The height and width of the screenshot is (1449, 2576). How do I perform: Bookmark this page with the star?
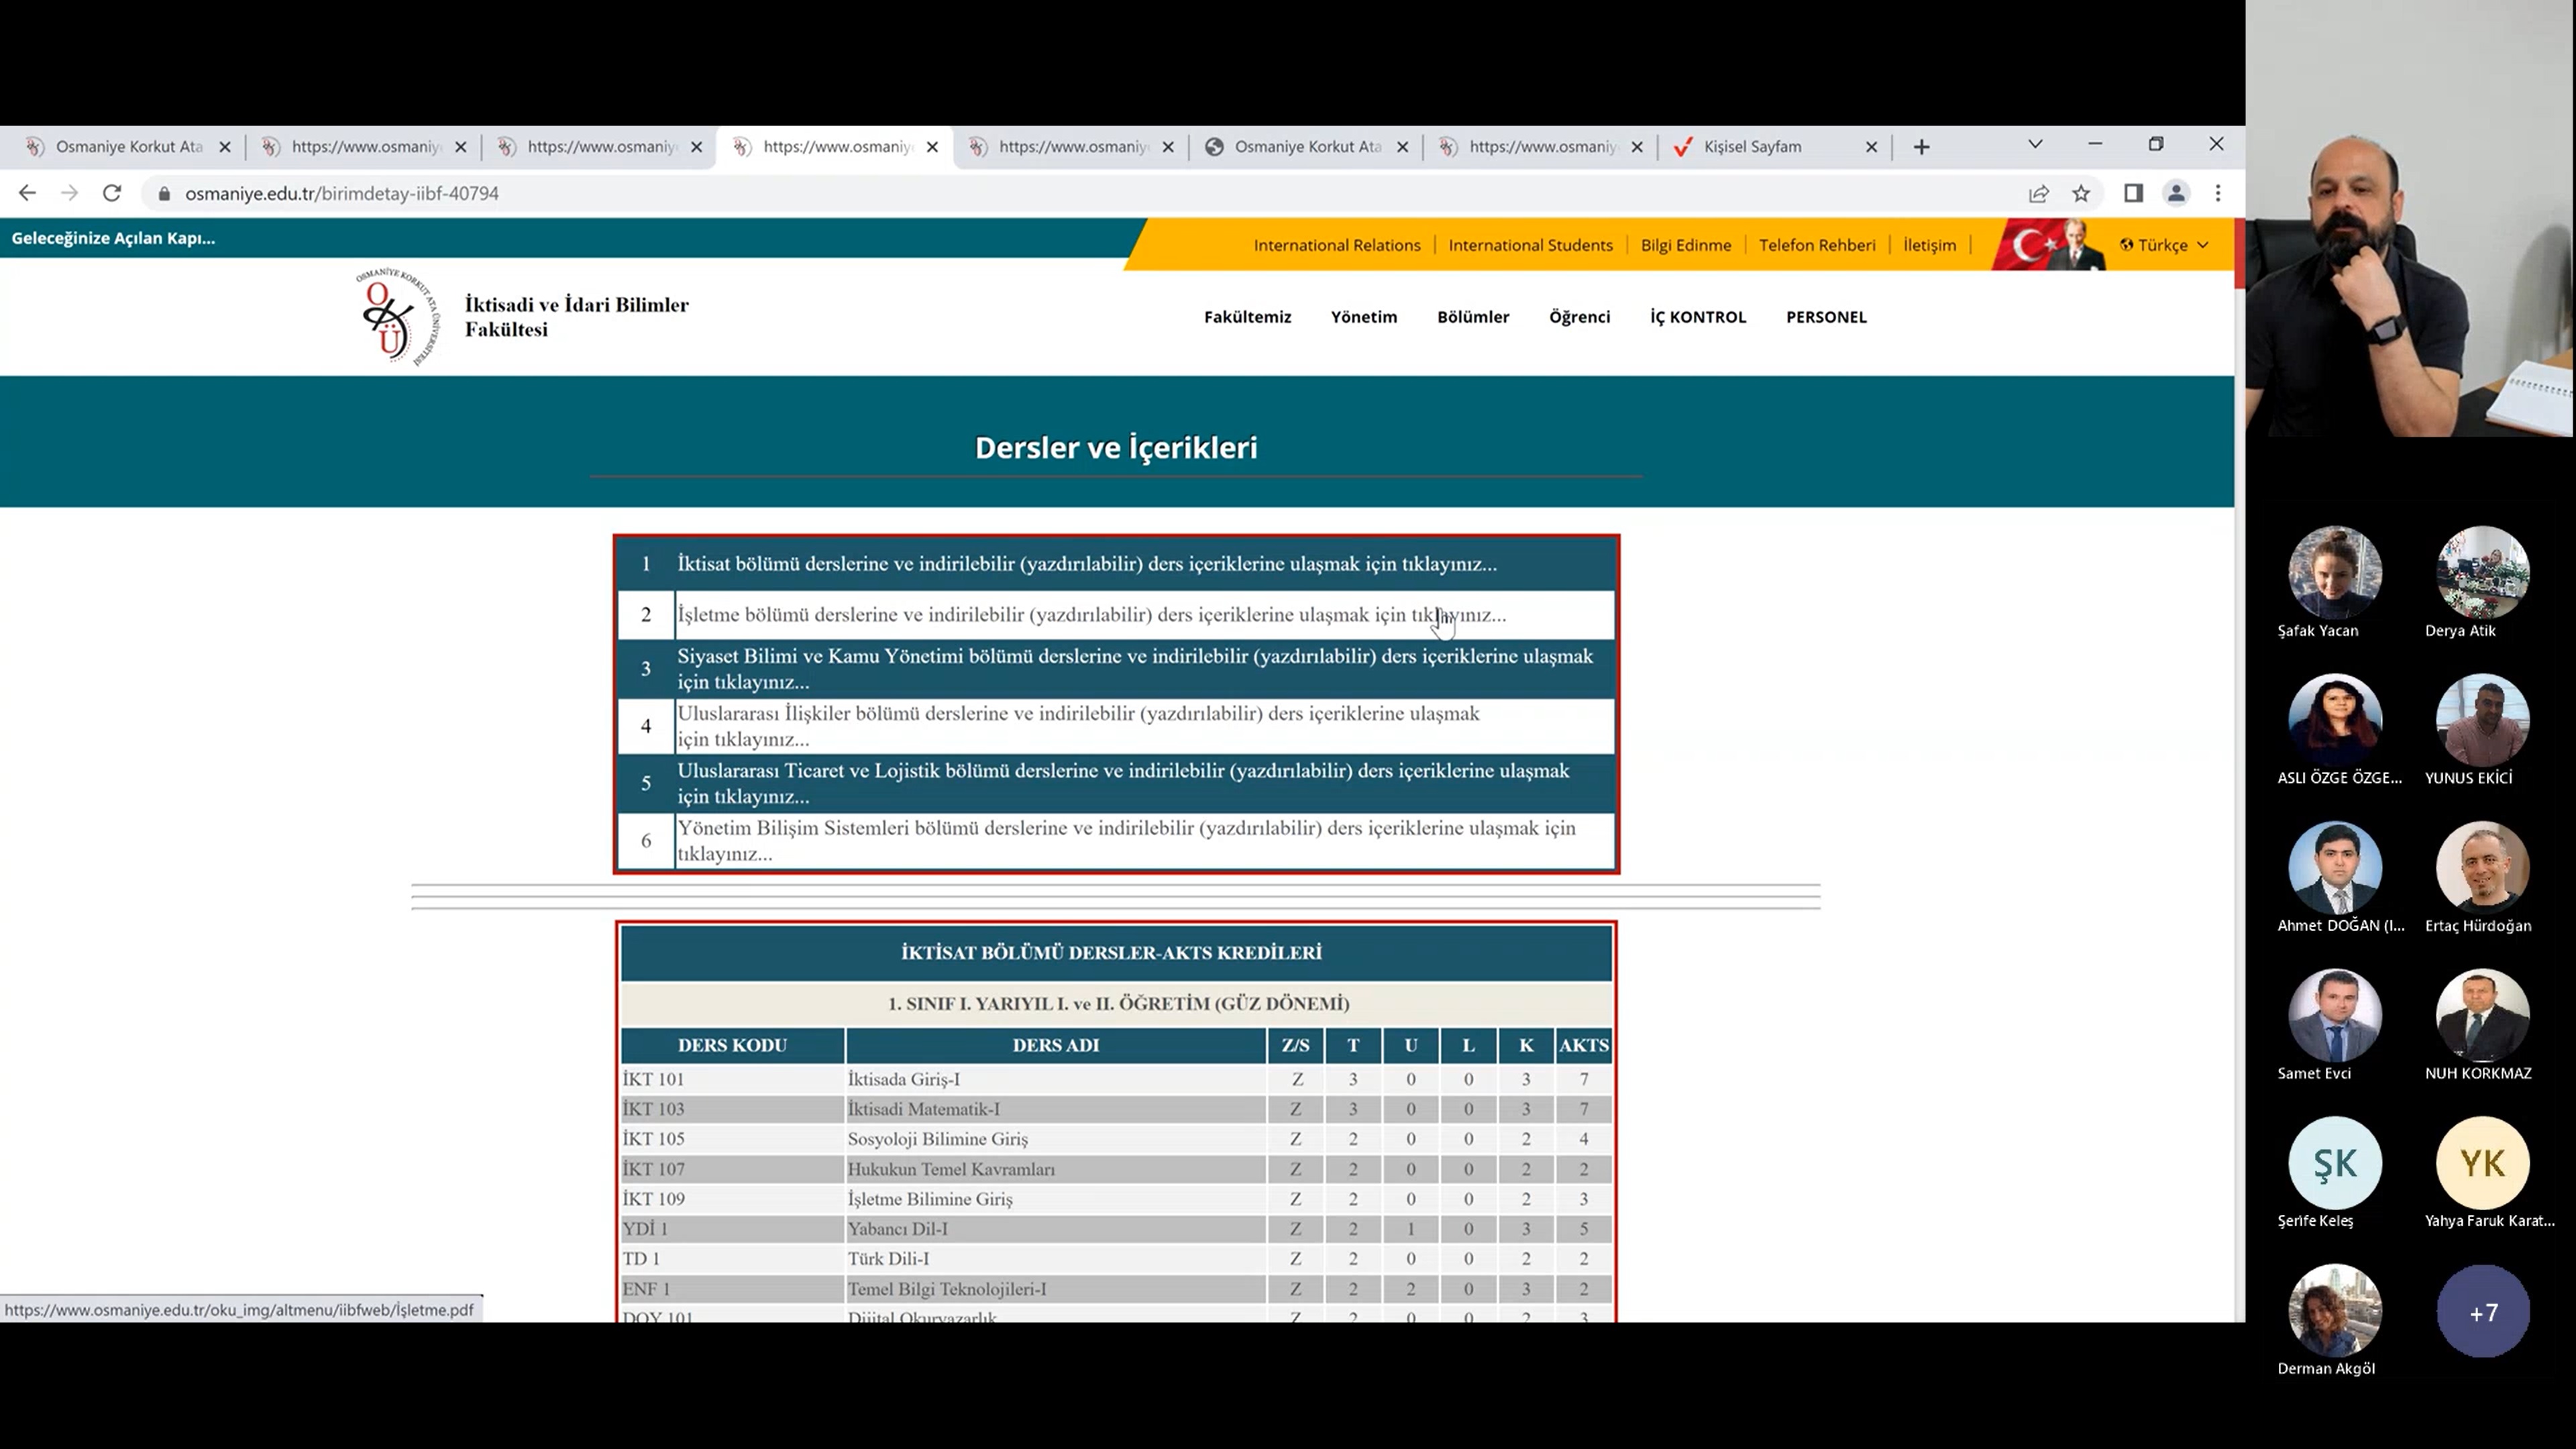(2081, 194)
